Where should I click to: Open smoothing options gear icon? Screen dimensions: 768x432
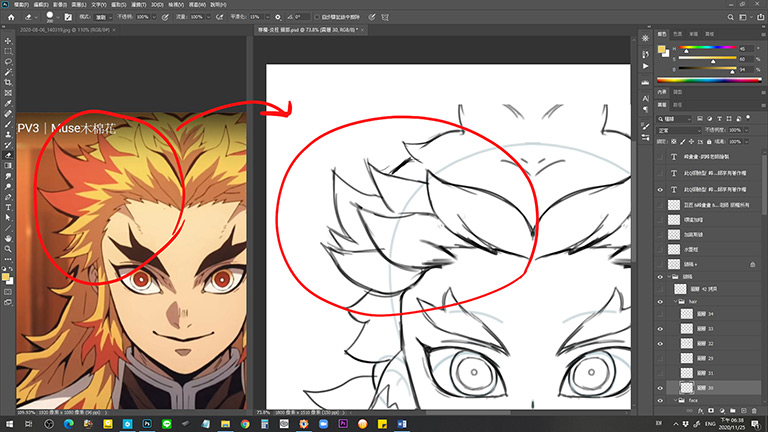click(278, 17)
